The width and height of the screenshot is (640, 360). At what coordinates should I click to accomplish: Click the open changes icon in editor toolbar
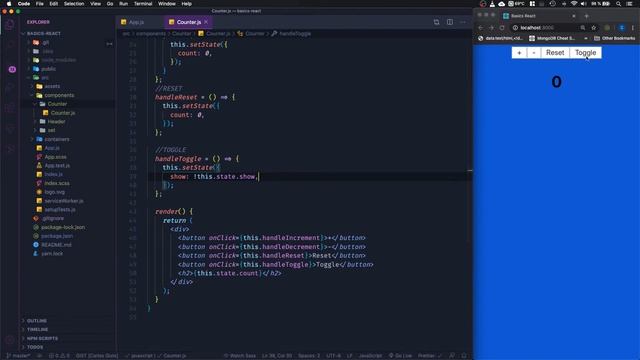pos(436,22)
